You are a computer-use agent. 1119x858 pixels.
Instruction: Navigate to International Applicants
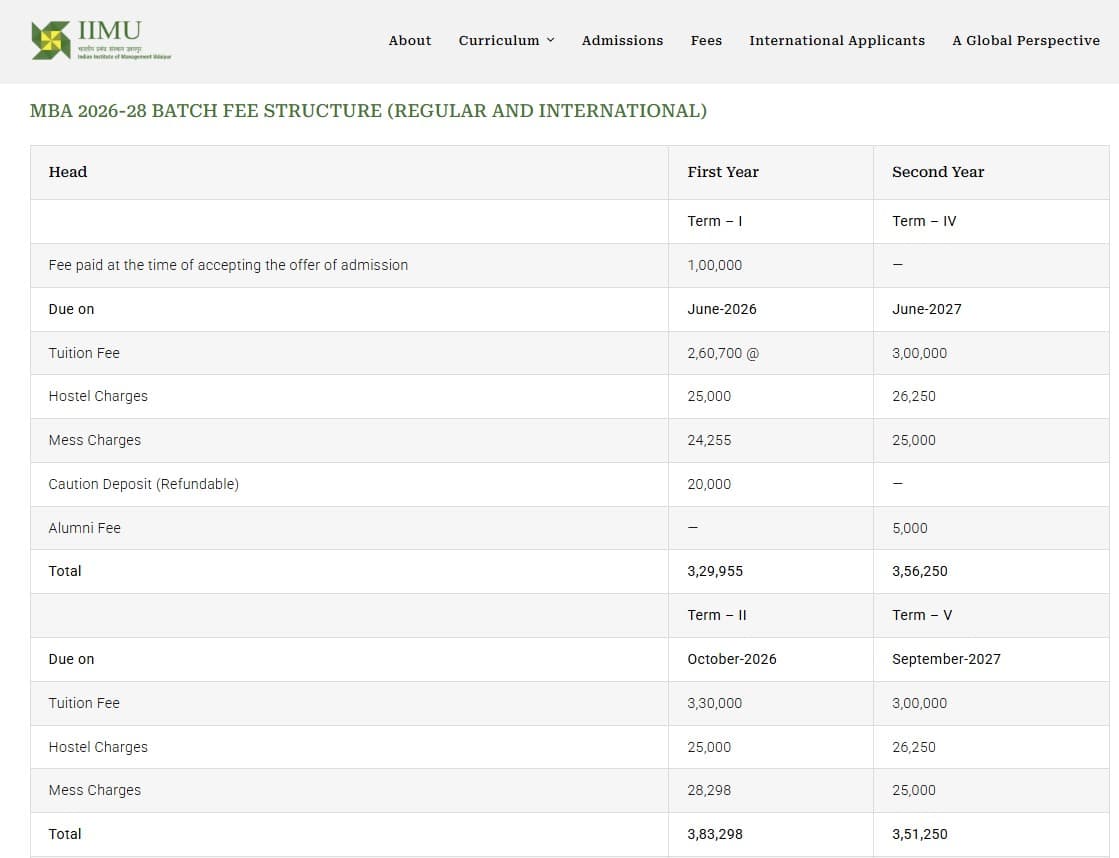(837, 40)
